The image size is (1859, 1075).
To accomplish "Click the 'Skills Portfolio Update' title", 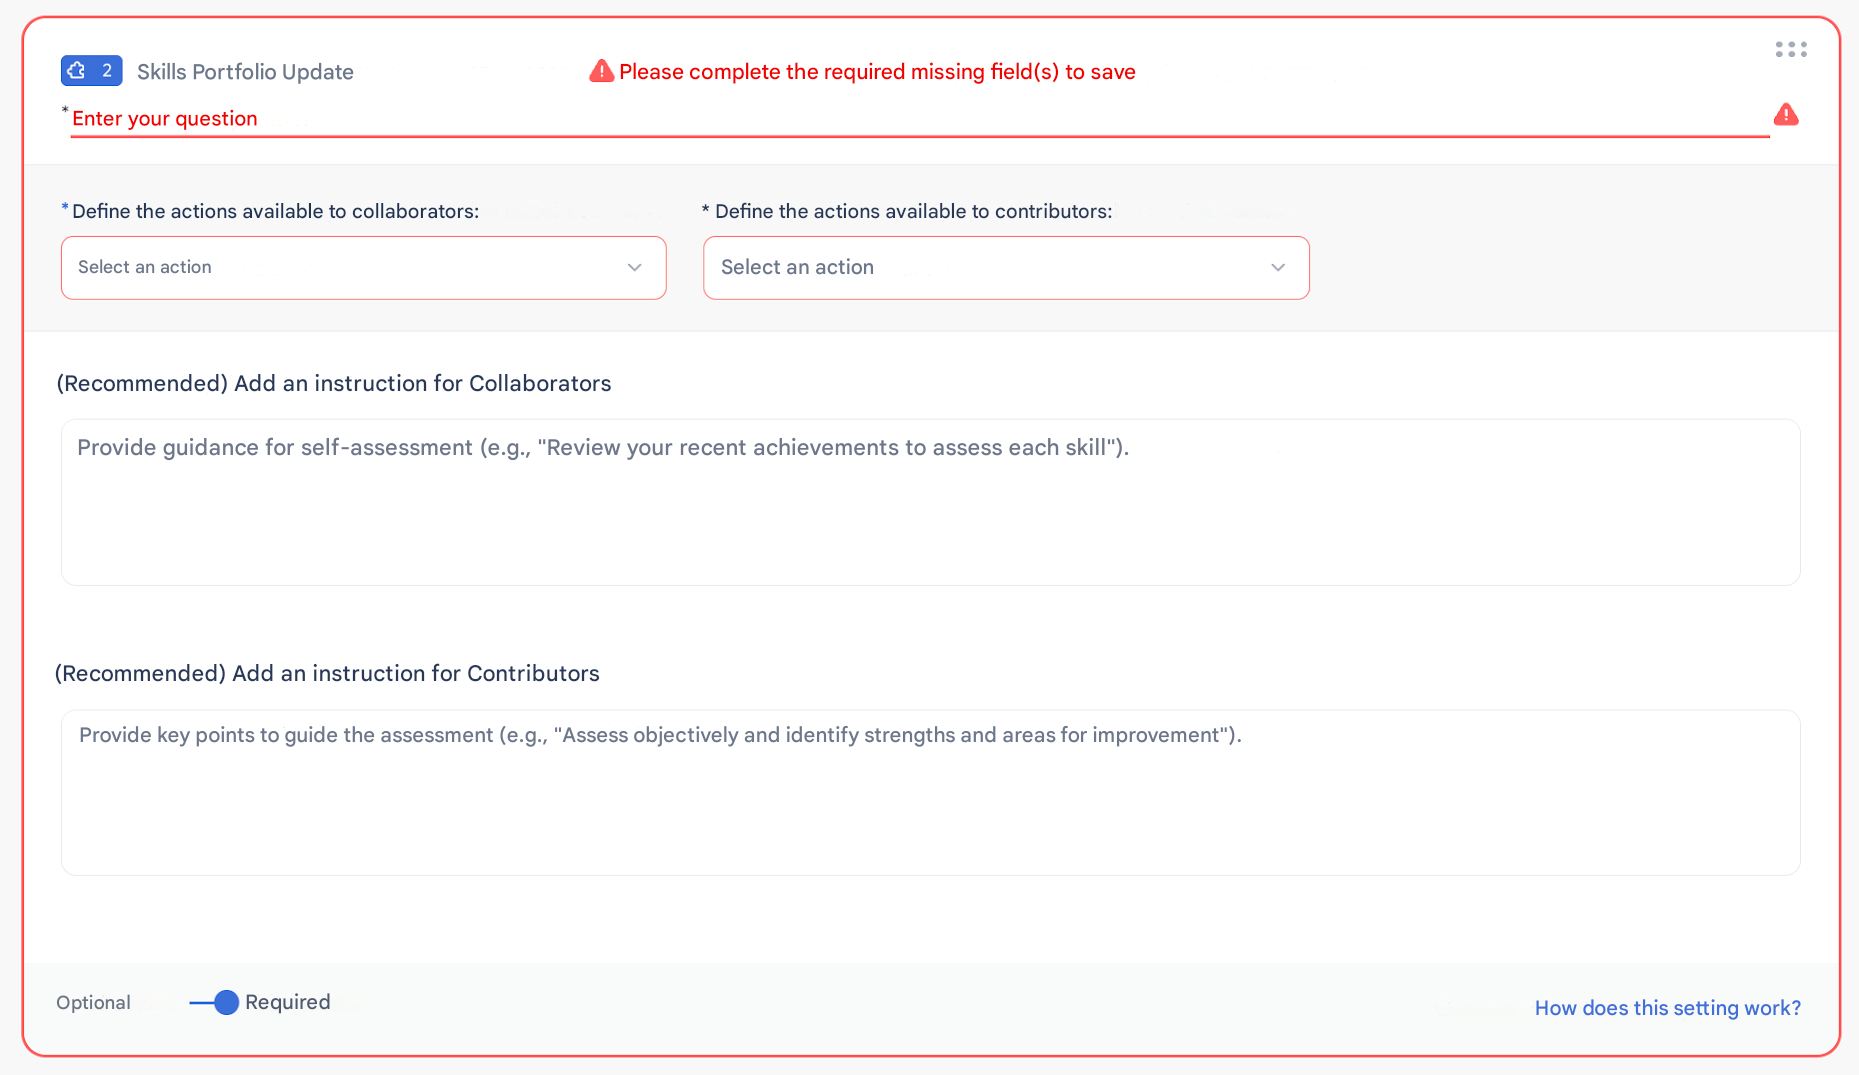I will [x=245, y=72].
